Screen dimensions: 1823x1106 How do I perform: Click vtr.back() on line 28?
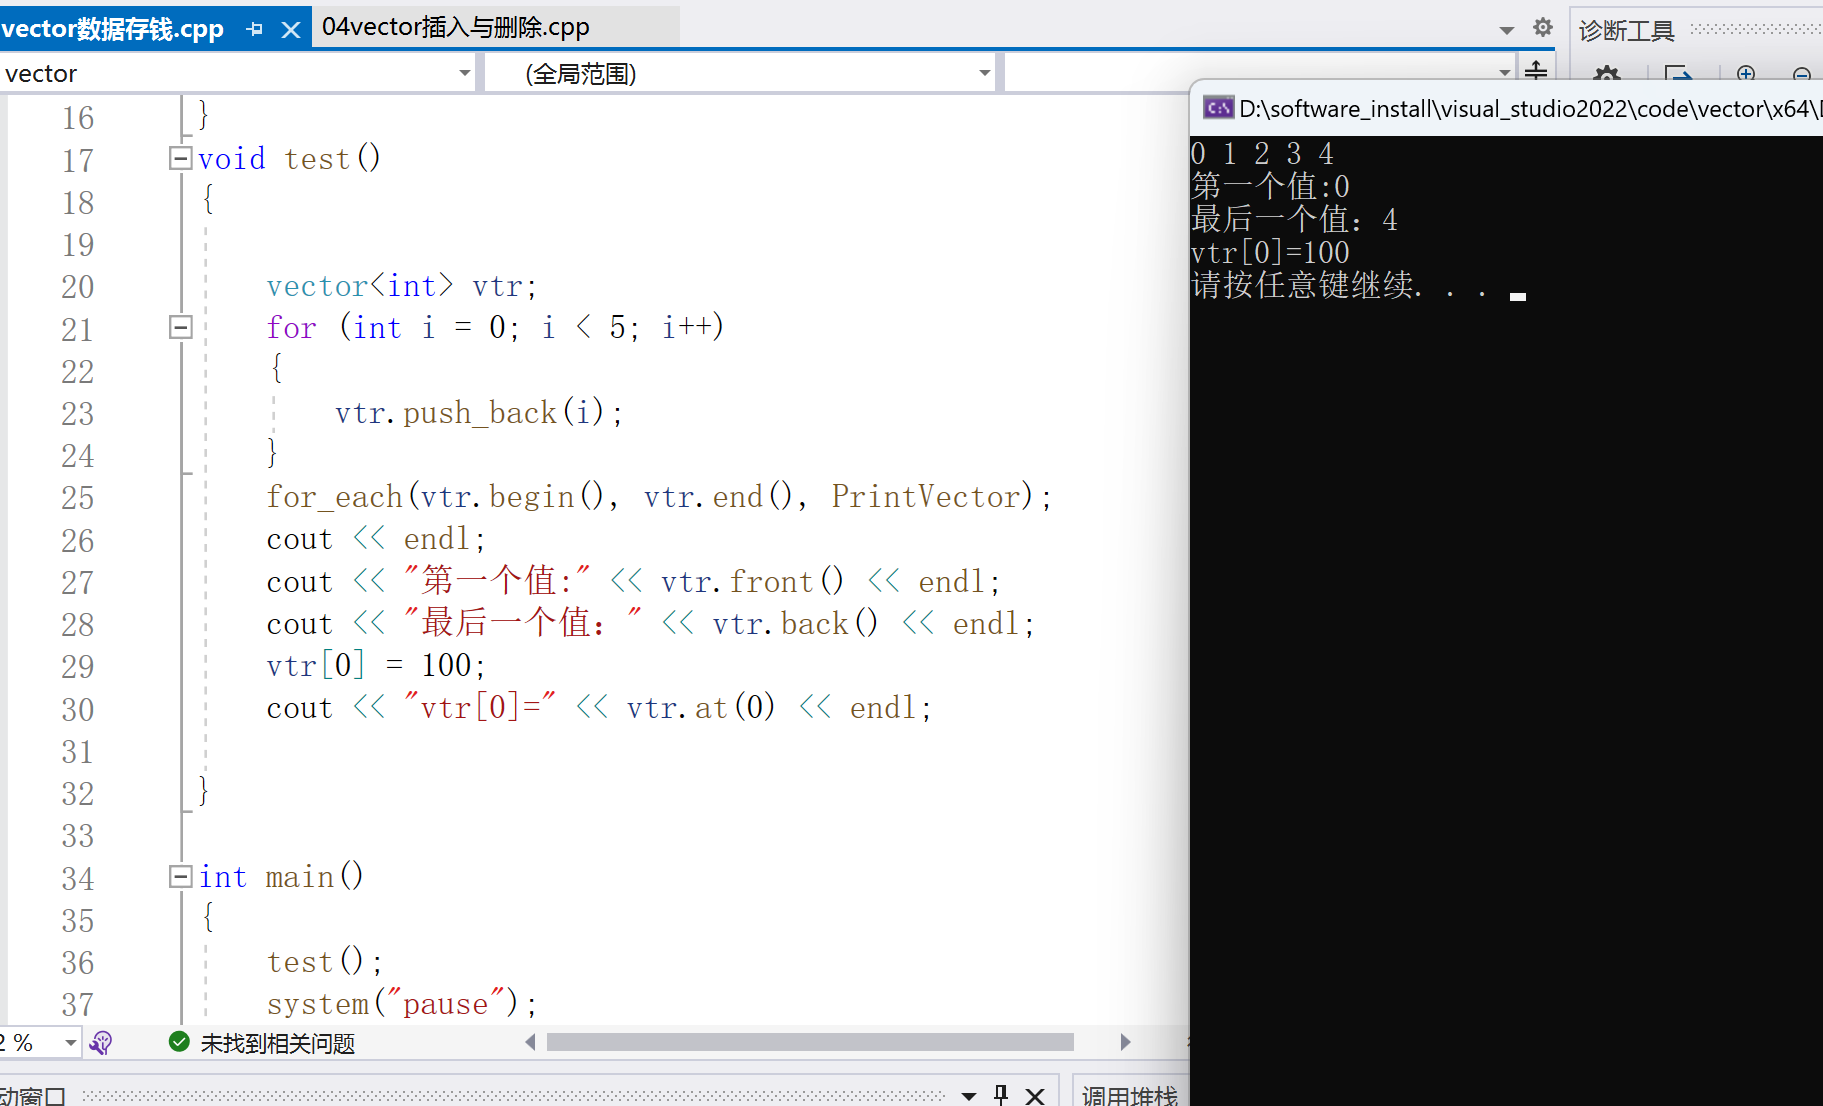(795, 623)
